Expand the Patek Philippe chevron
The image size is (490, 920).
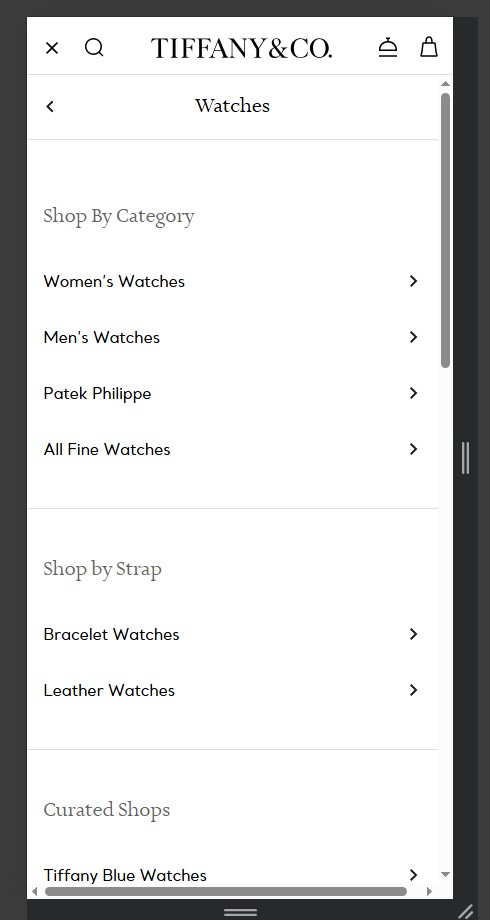pyautogui.click(x=413, y=393)
